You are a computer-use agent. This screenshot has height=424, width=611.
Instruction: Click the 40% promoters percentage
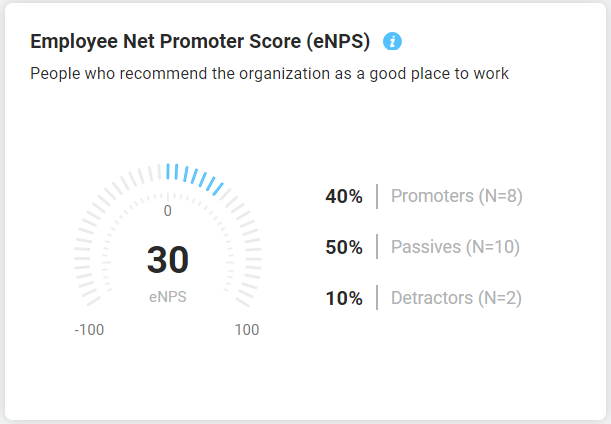click(343, 196)
